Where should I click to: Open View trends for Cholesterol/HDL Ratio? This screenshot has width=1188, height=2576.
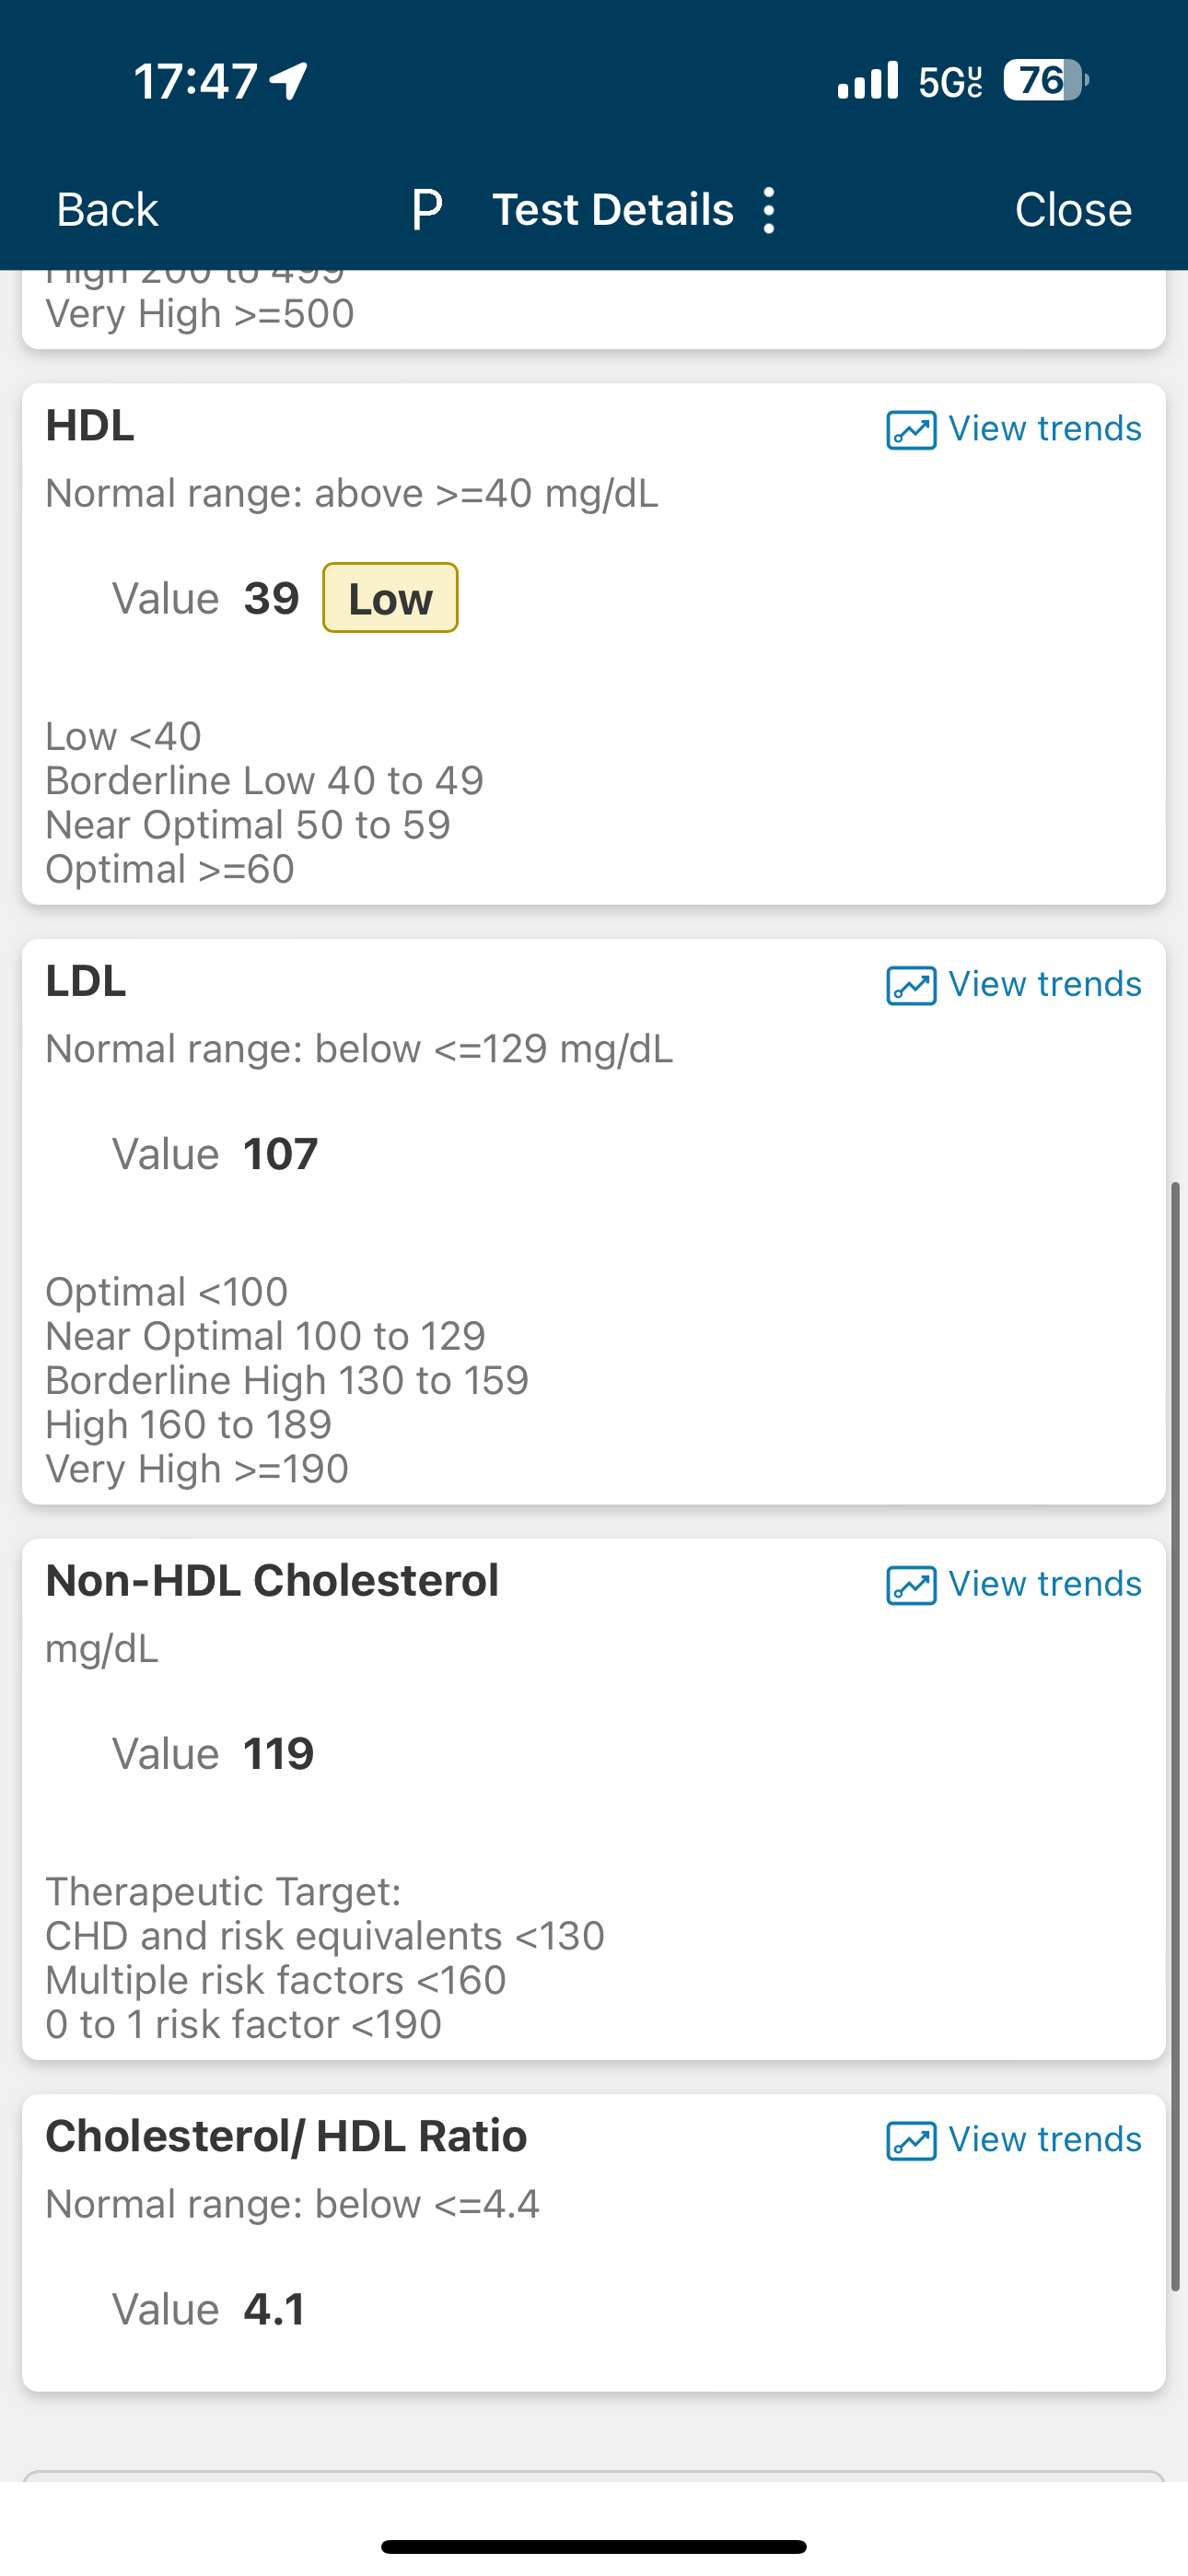pos(1044,2139)
